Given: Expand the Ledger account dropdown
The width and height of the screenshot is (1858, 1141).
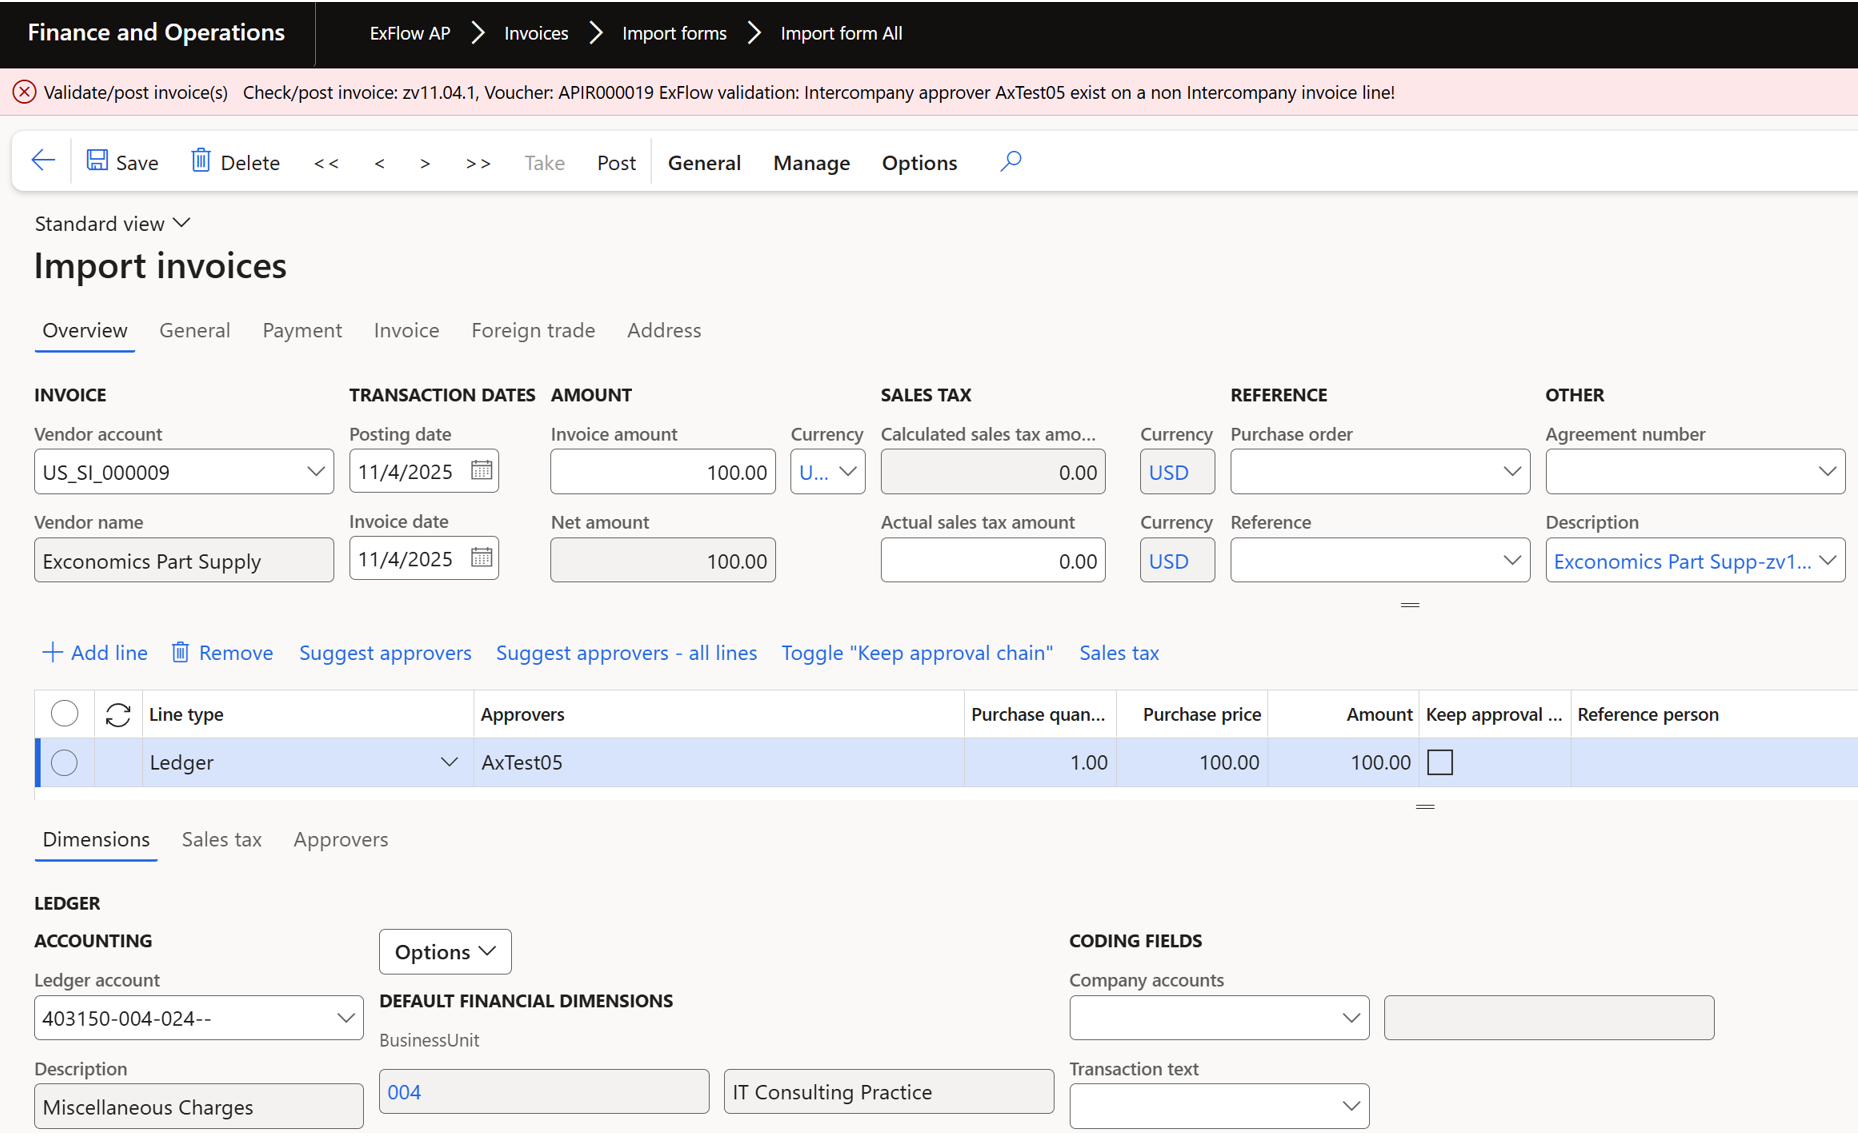Looking at the screenshot, I should 345,1018.
